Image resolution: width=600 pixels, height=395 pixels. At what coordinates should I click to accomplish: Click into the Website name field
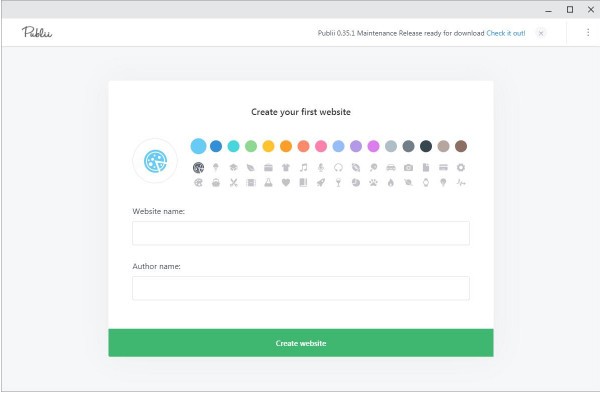click(x=301, y=233)
